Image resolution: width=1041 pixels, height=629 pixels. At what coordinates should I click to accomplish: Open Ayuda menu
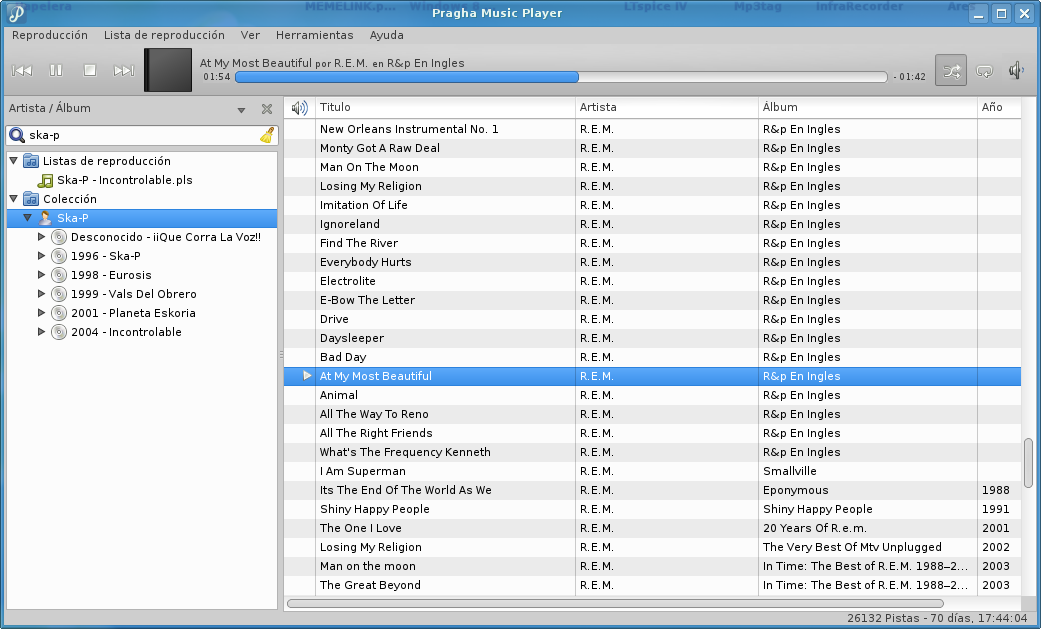click(386, 35)
